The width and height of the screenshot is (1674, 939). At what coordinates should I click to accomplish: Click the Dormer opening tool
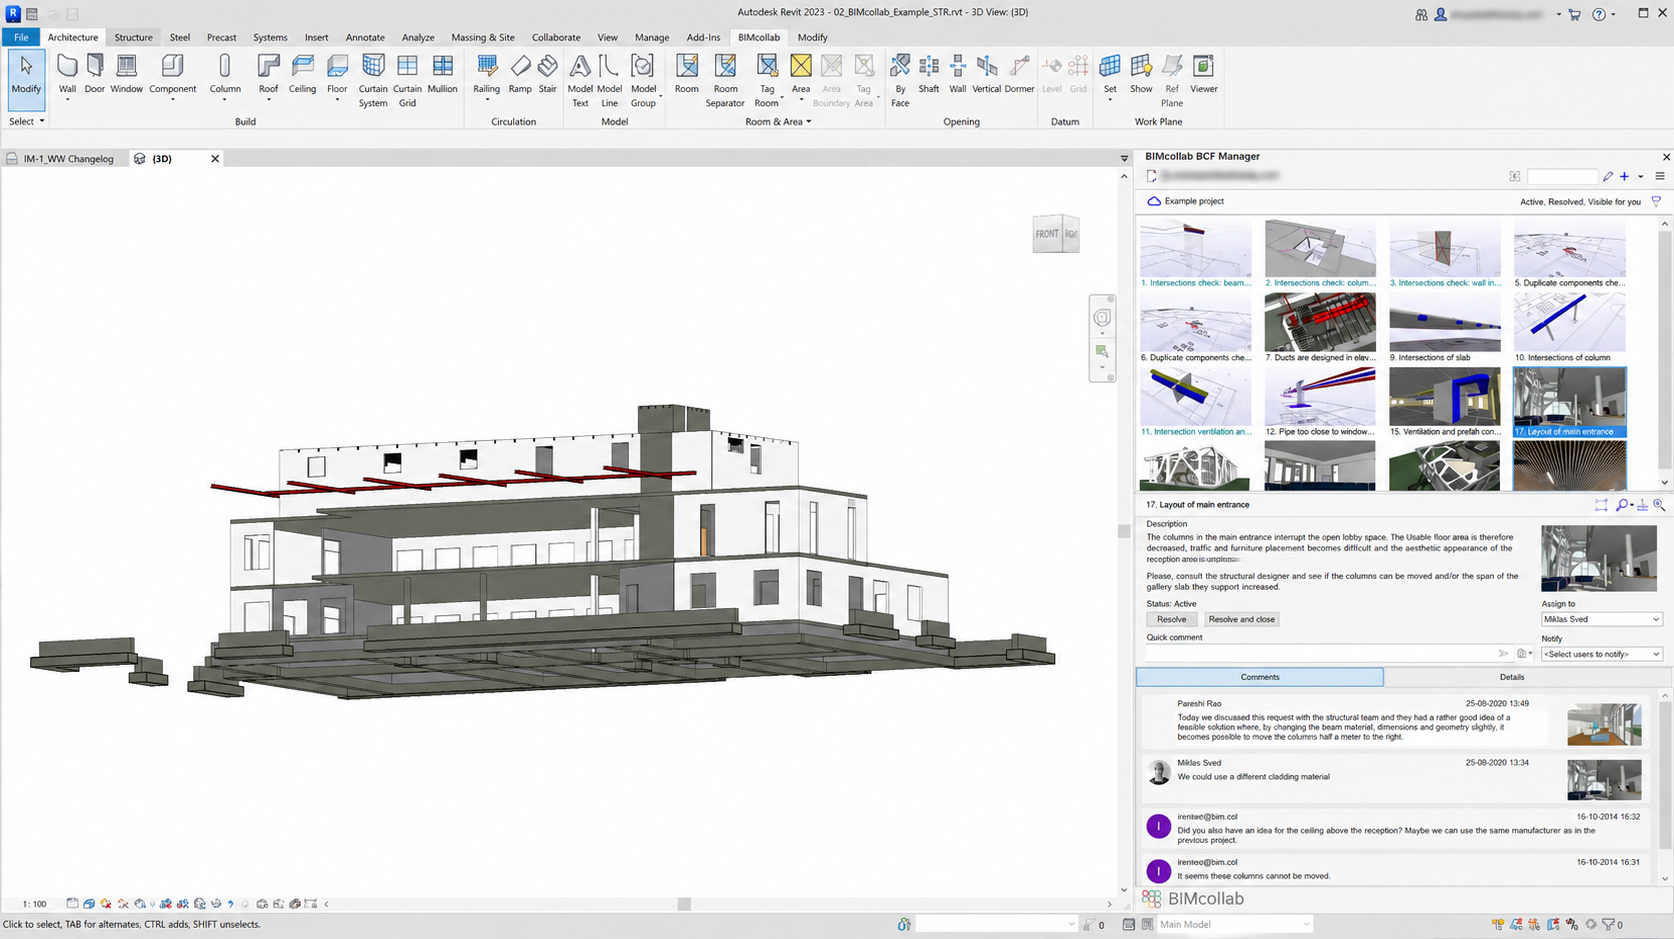(1019, 74)
